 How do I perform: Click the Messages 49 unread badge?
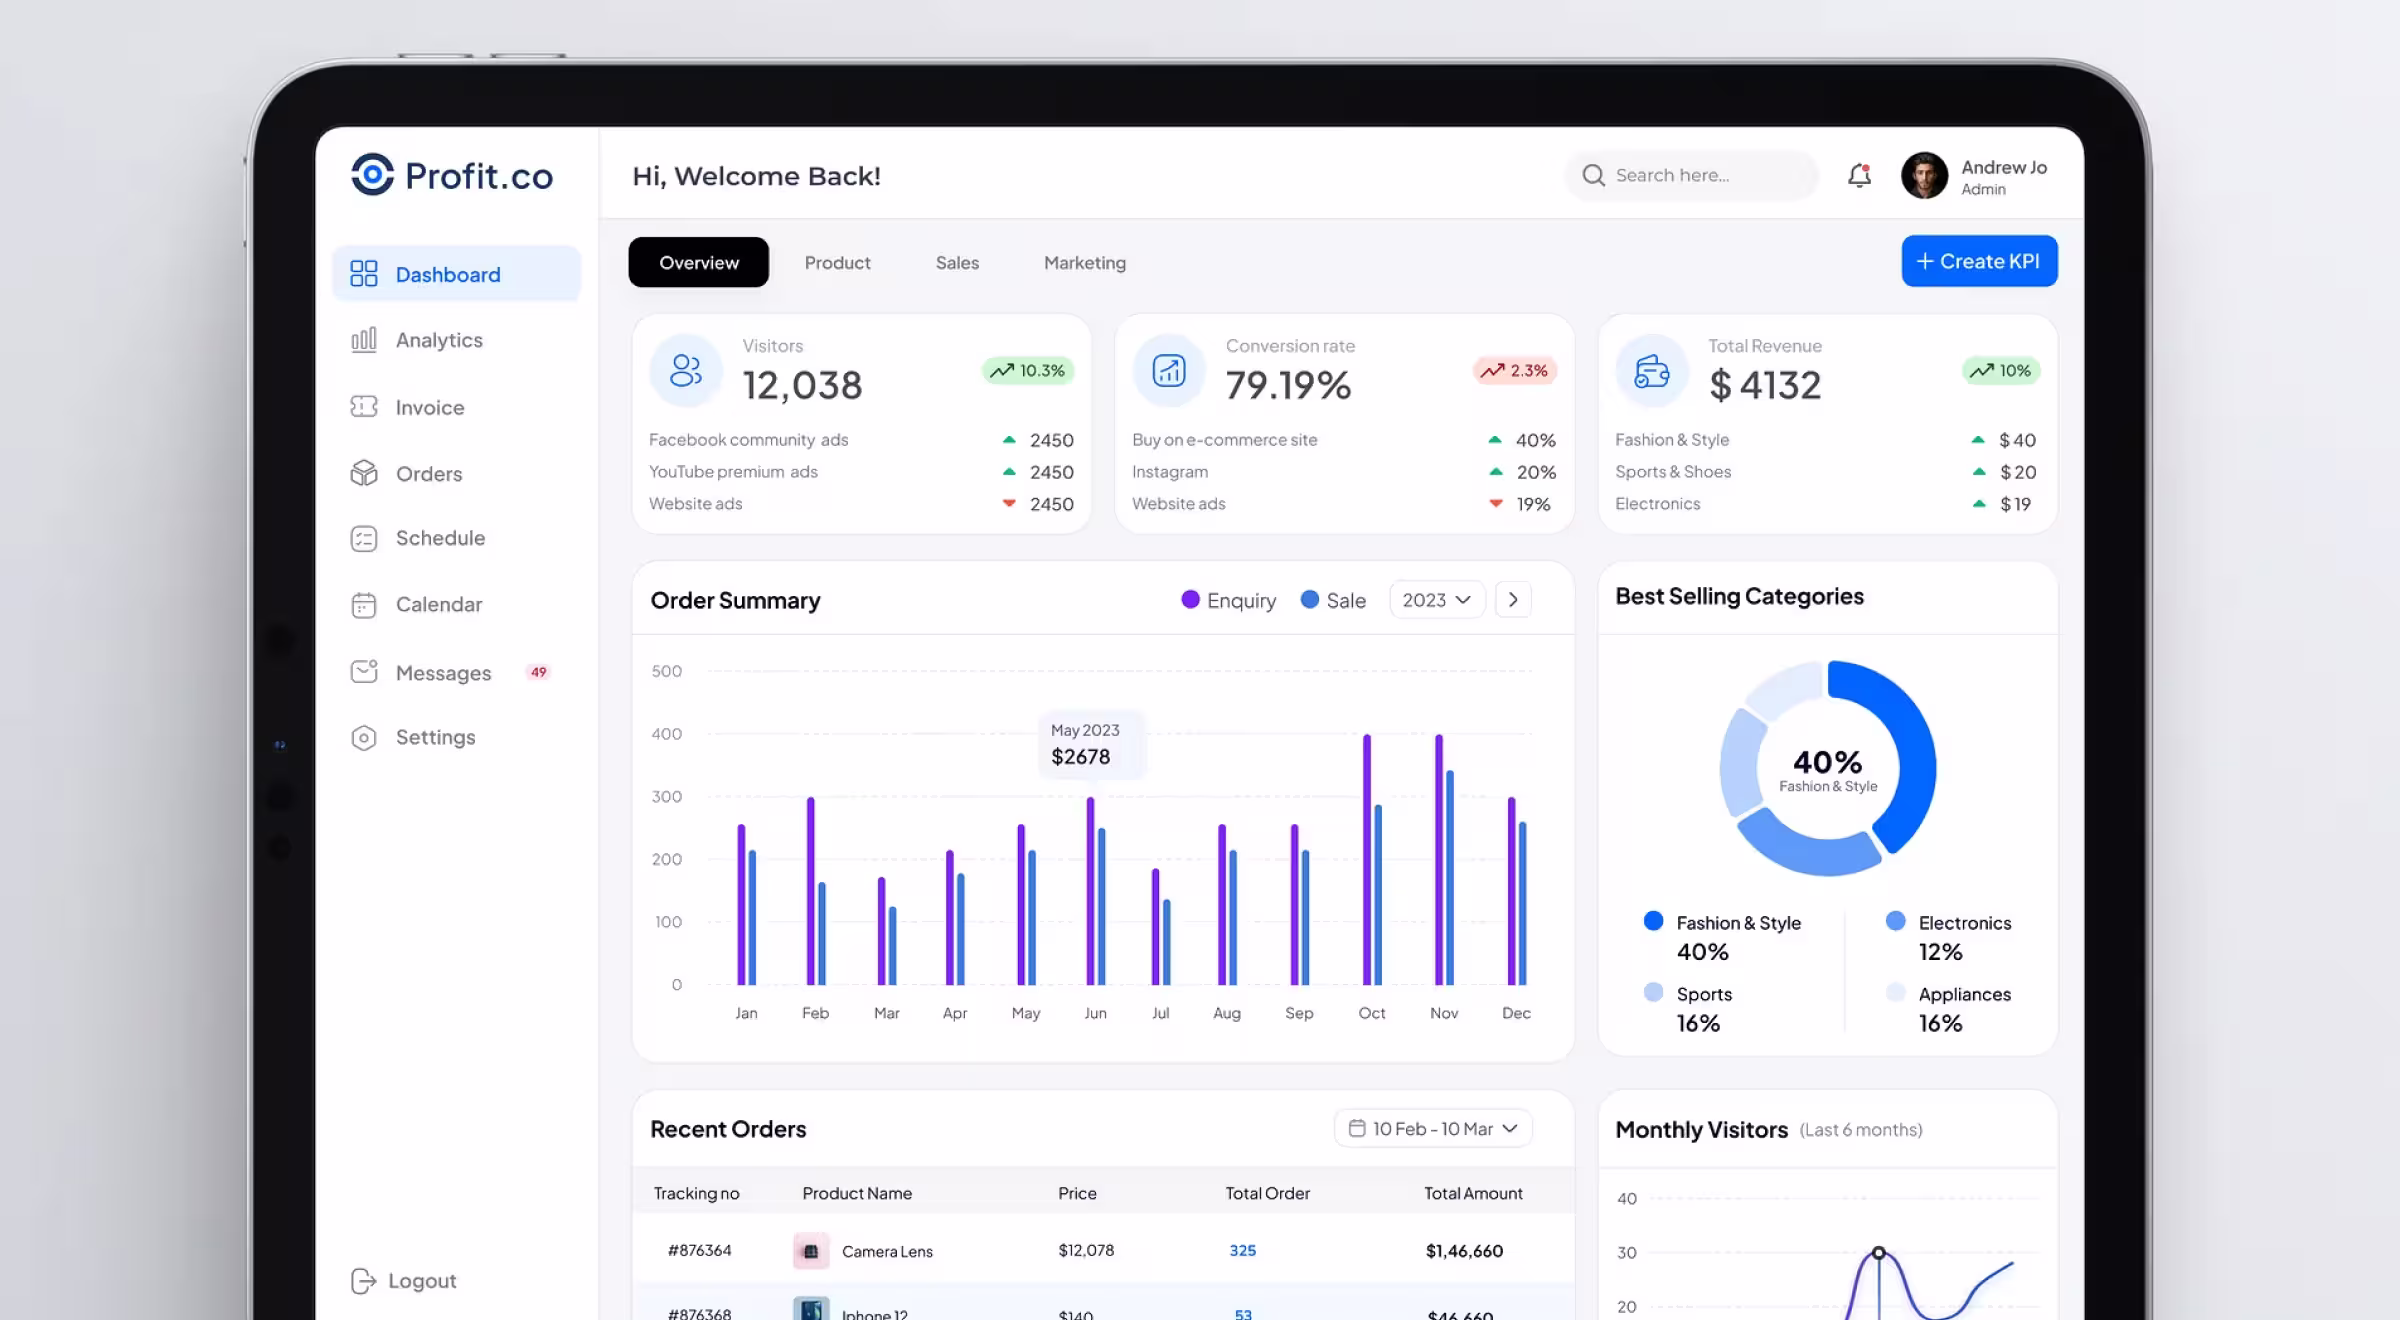tap(538, 672)
